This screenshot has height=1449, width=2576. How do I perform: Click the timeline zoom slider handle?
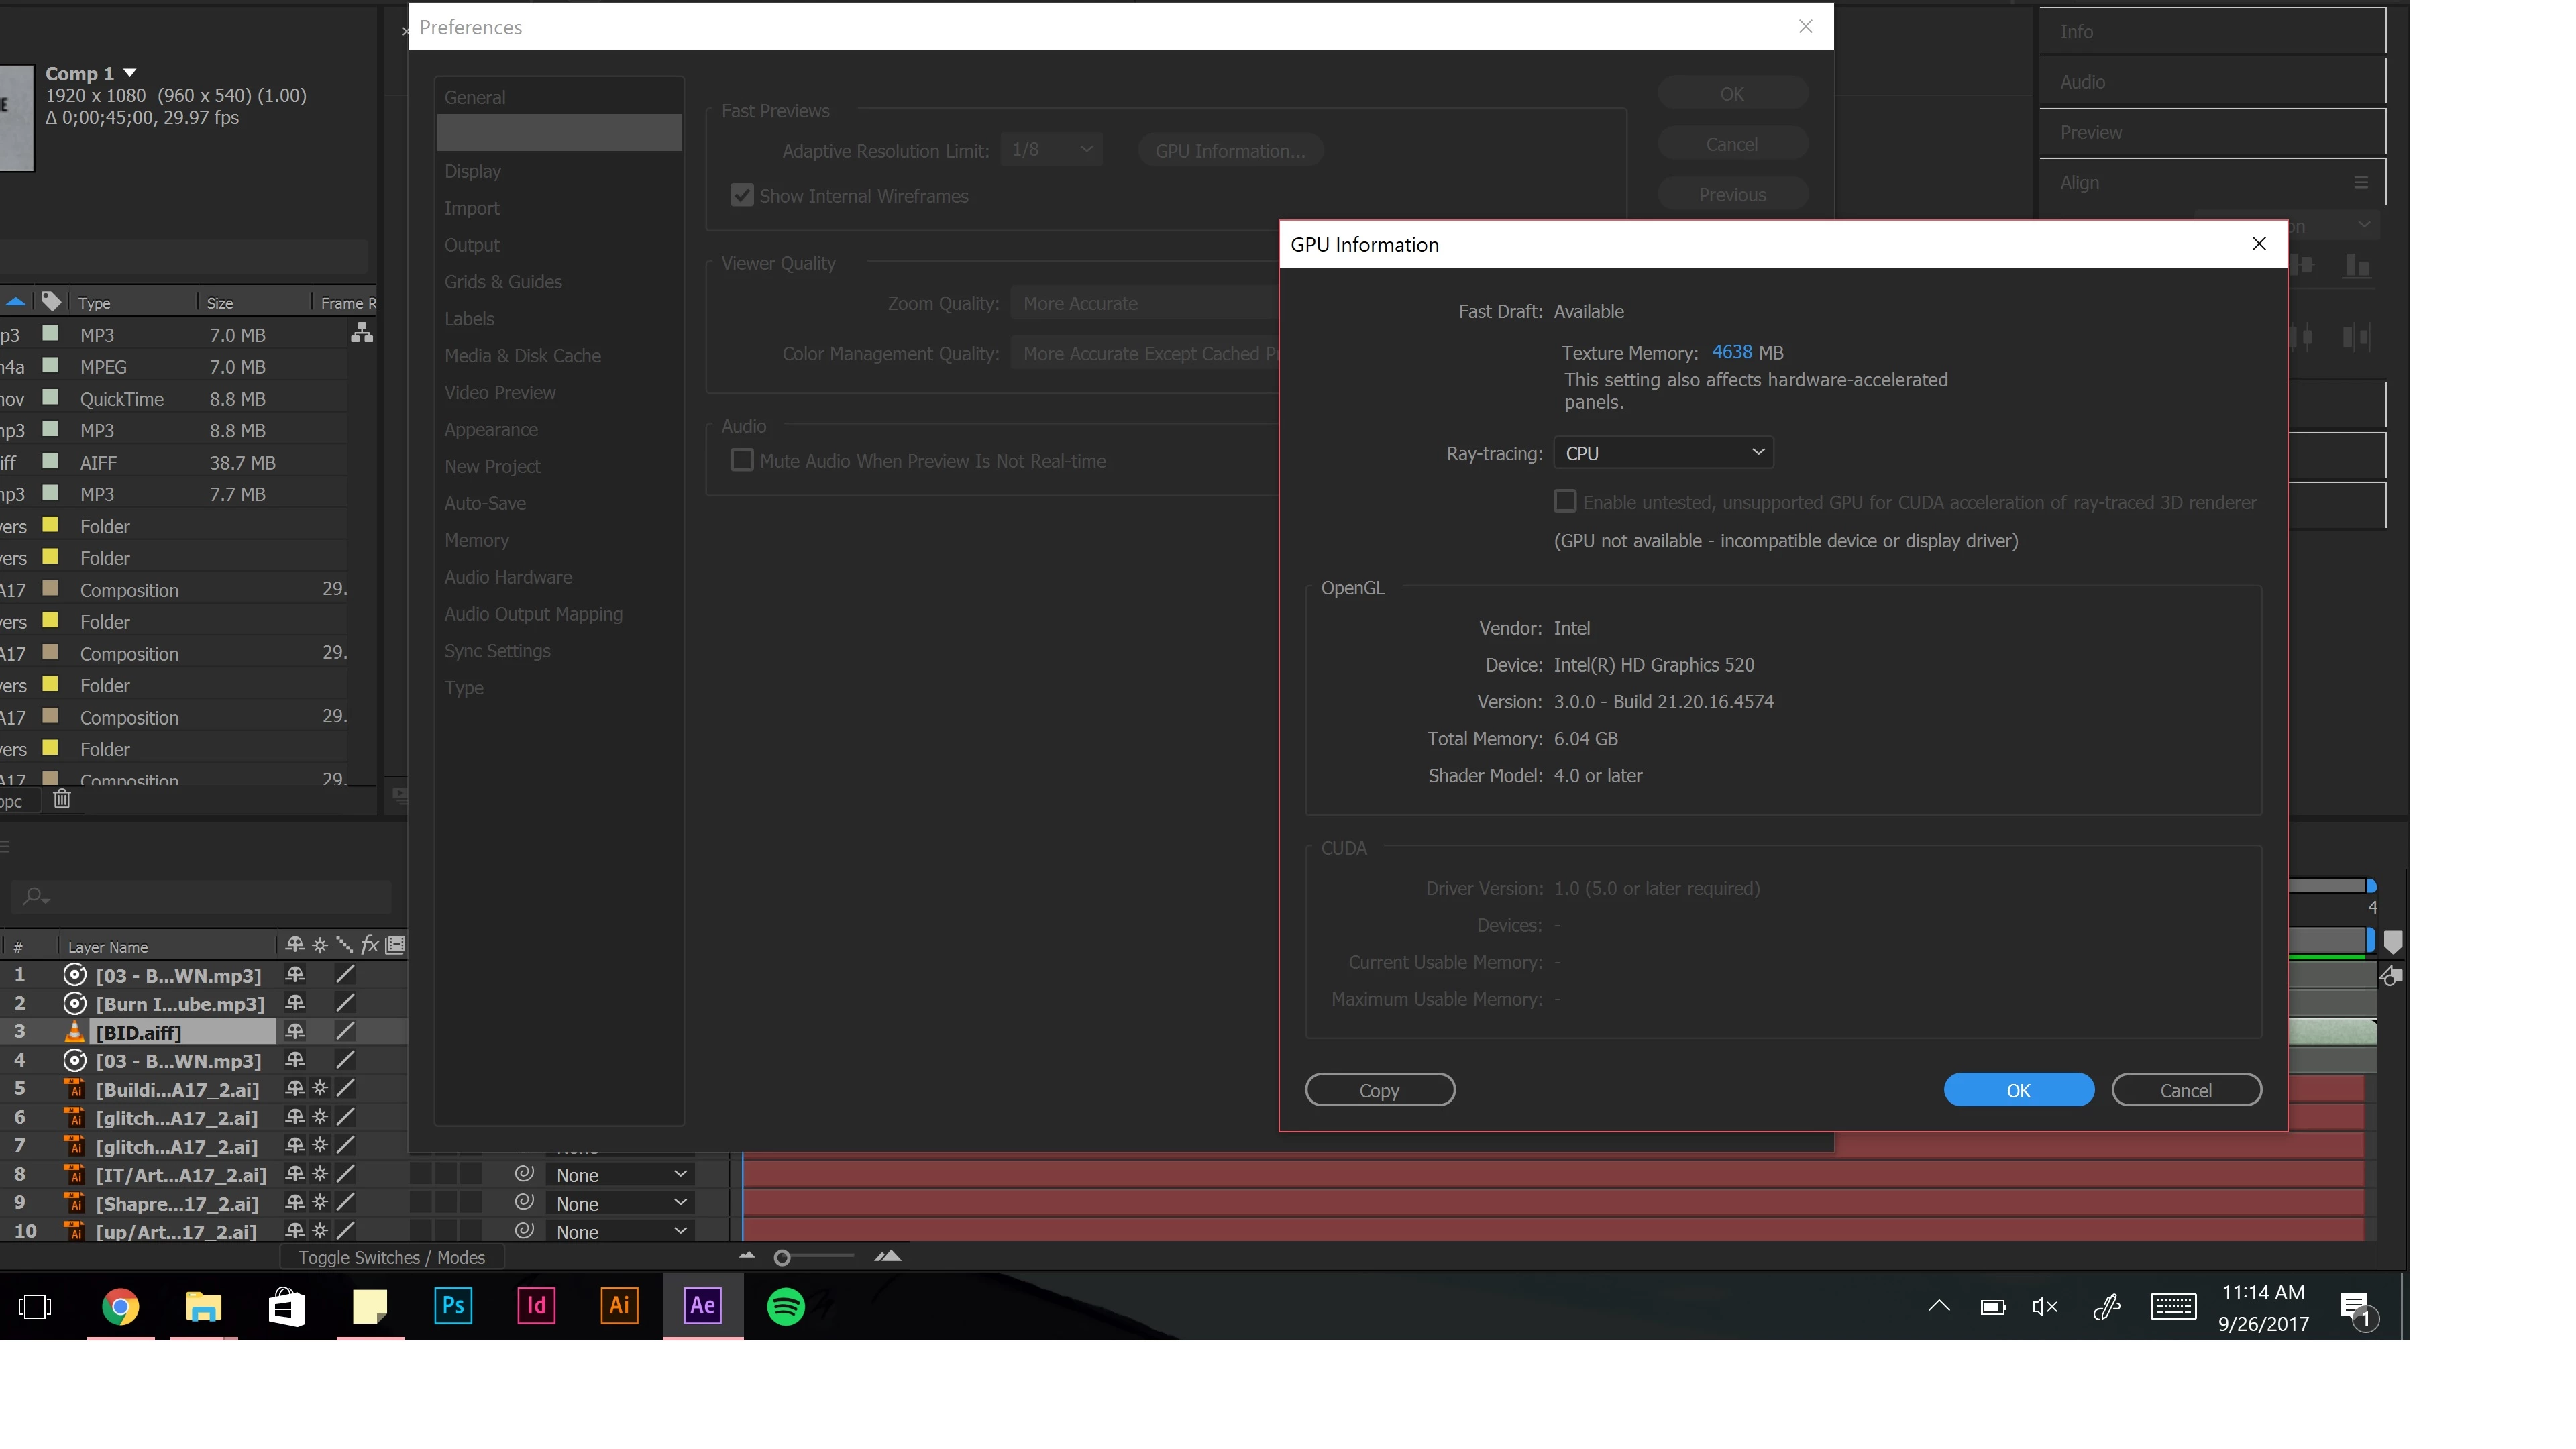point(782,1258)
